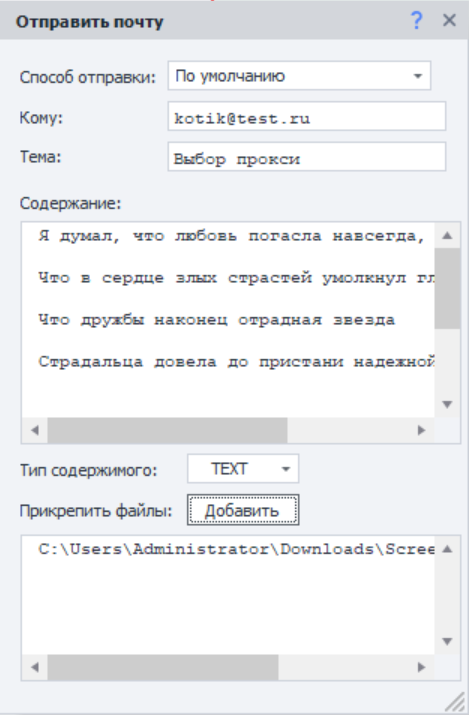469x715 pixels.
Task: Click the content area's down scroll arrow
Action: (447, 404)
